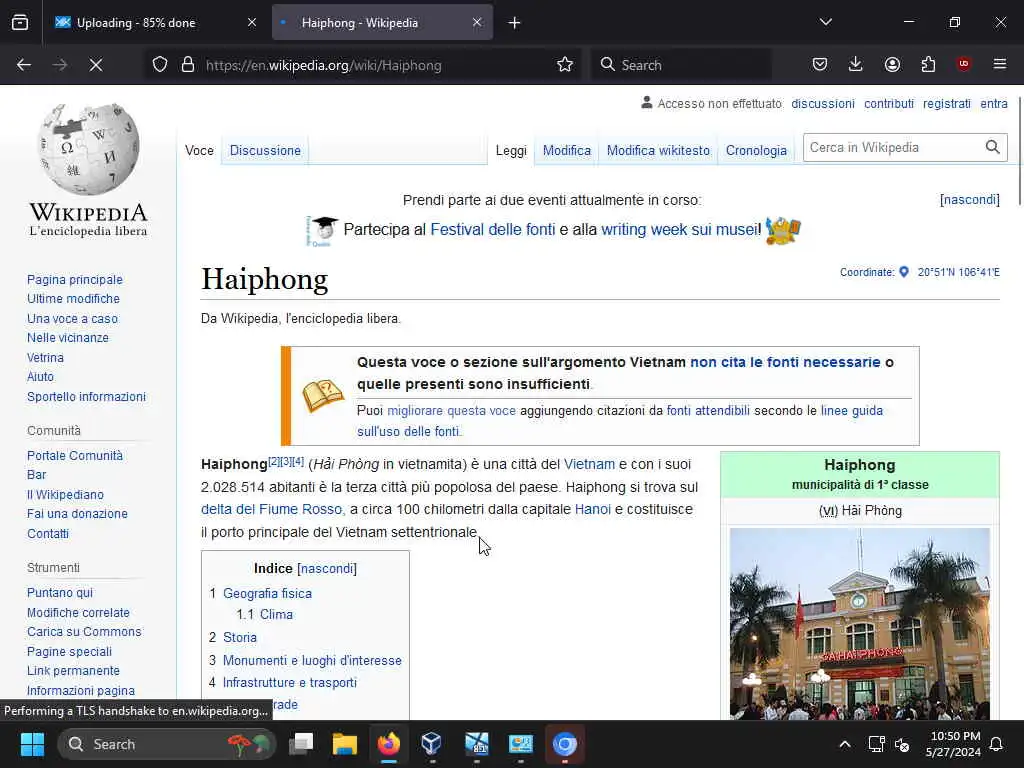Viewport: 1024px width, 768px height.
Task: Click the Firefox taskbar icon
Action: coord(389,744)
